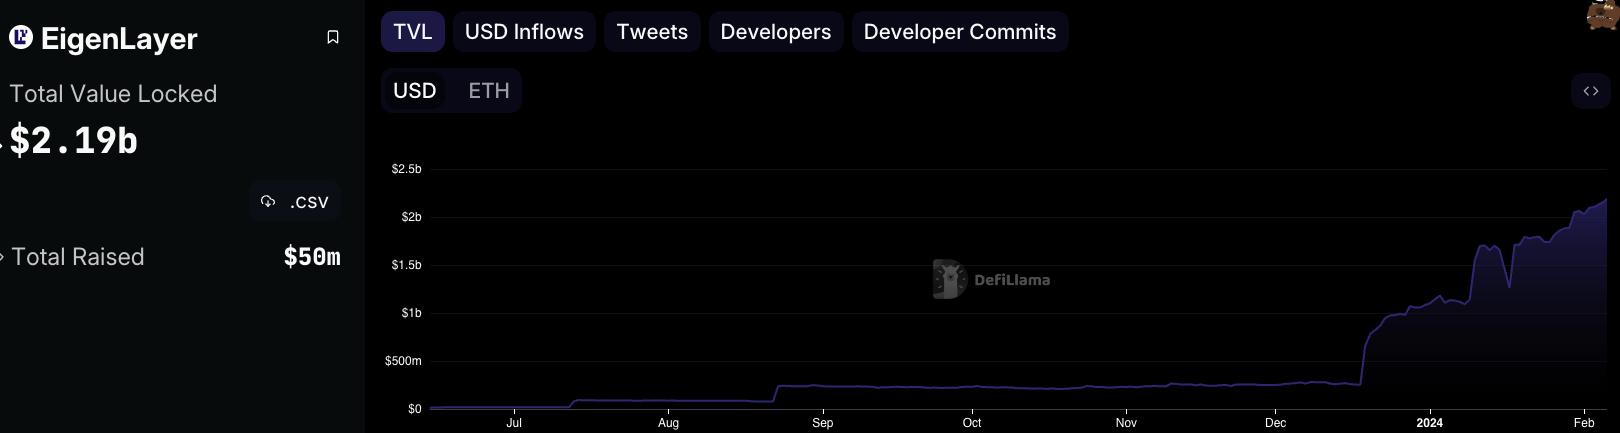Click the Total Value Locked label

click(x=113, y=94)
